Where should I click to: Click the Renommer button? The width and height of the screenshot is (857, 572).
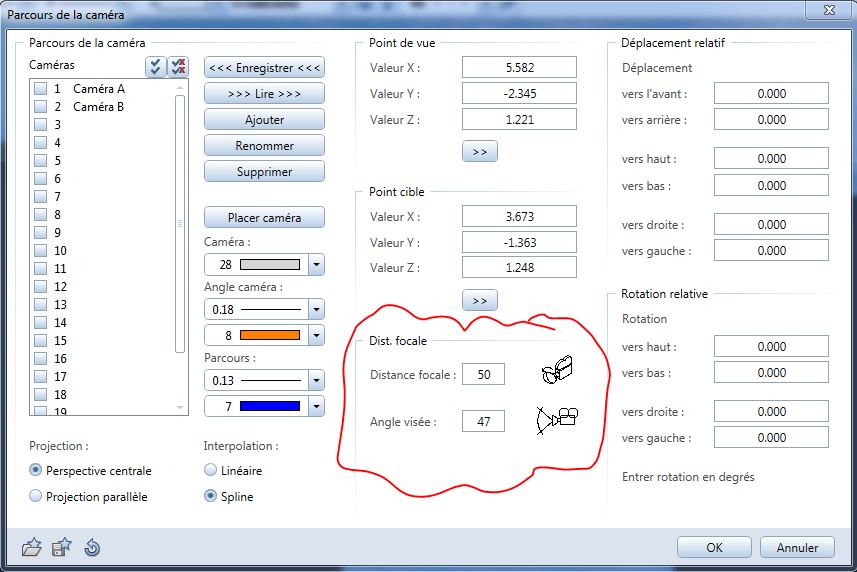click(265, 146)
